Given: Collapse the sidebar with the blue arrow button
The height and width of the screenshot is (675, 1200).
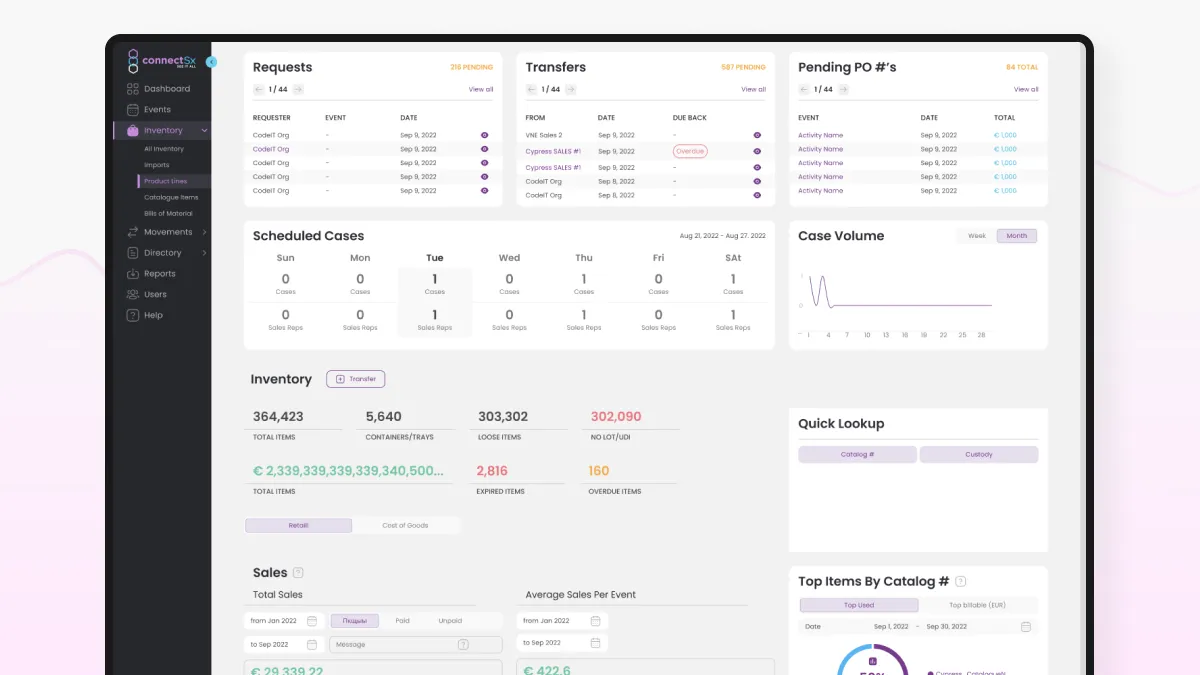Looking at the screenshot, I should [x=211, y=62].
